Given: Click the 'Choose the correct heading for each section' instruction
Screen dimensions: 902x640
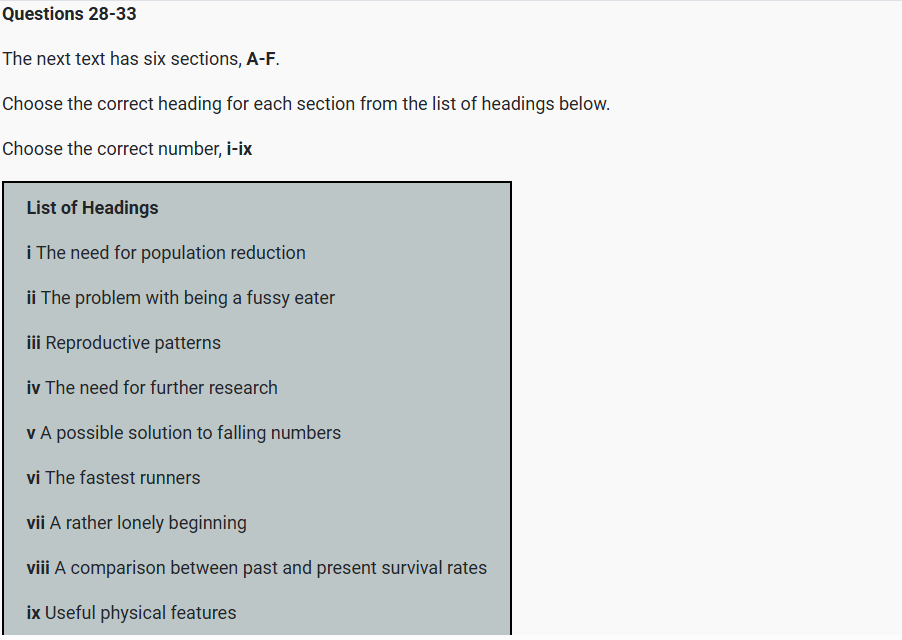Looking at the screenshot, I should (305, 104).
